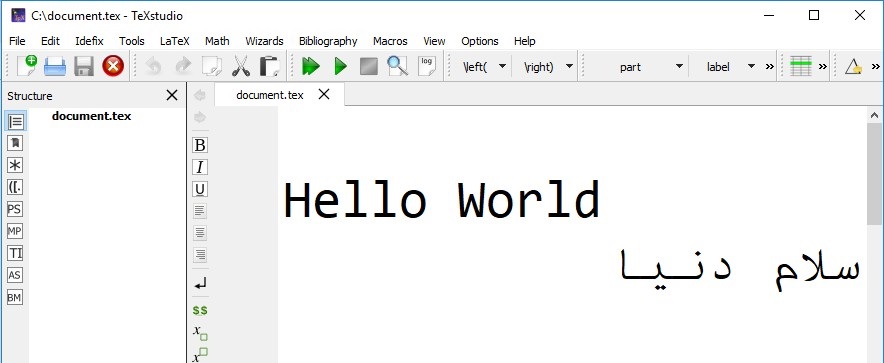This screenshot has height=363, width=884.
Task: Open the Tools menu
Action: [132, 41]
